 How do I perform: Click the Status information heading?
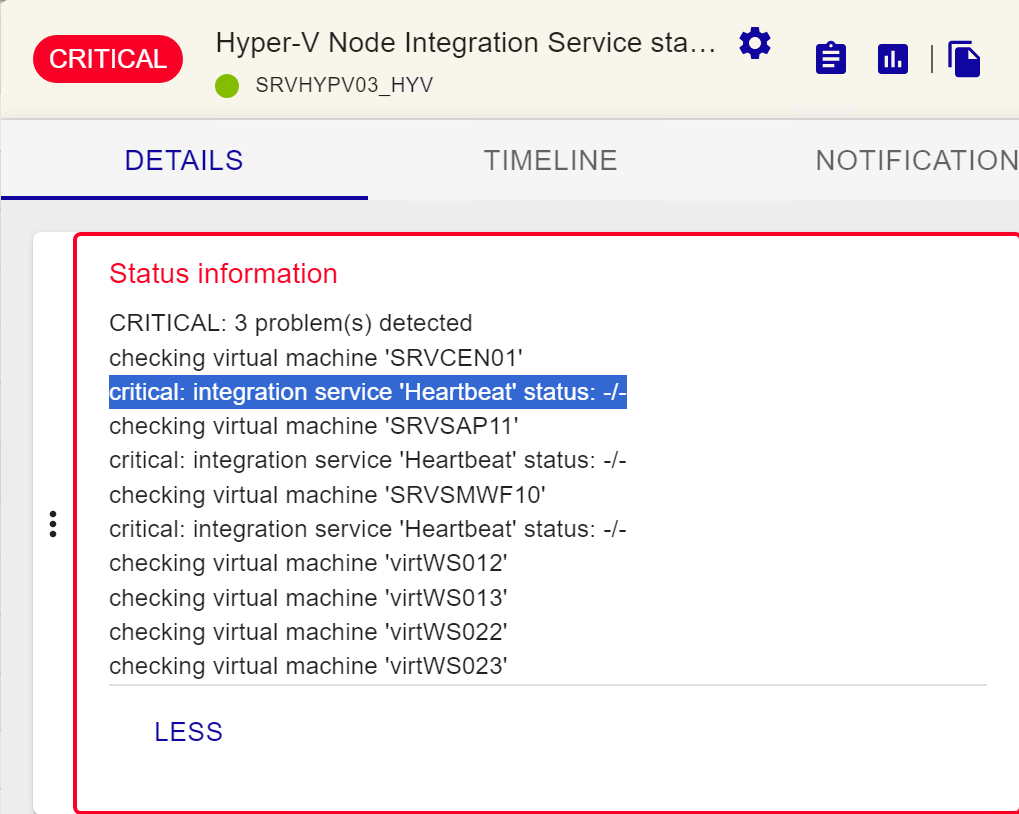(x=222, y=273)
